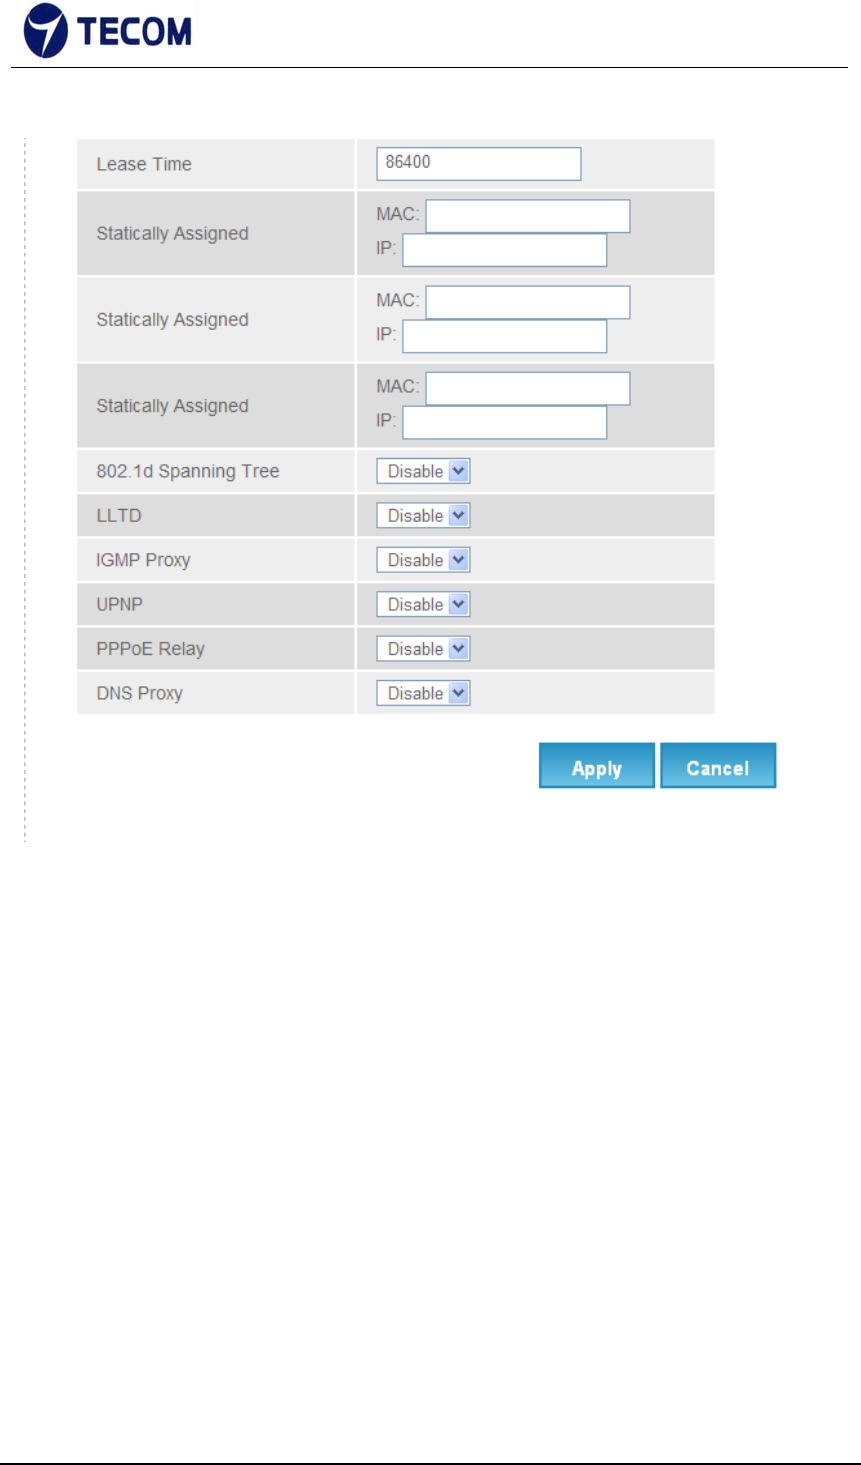Viewport: 861px width, 1465px height.
Task: Focus third Statically Assigned MAC field
Action: click(x=528, y=388)
